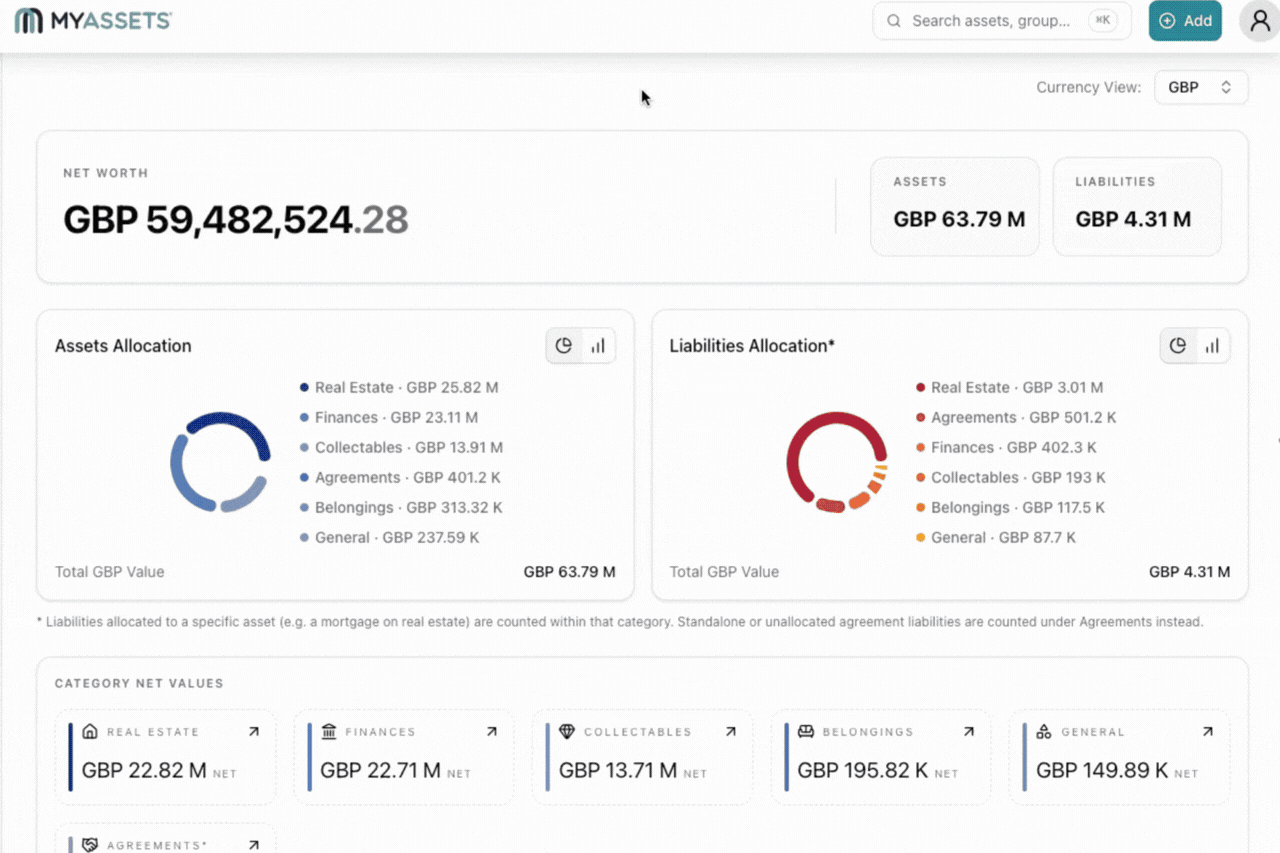Select Real Estate GBP 25.82 M legend entry

pos(399,388)
